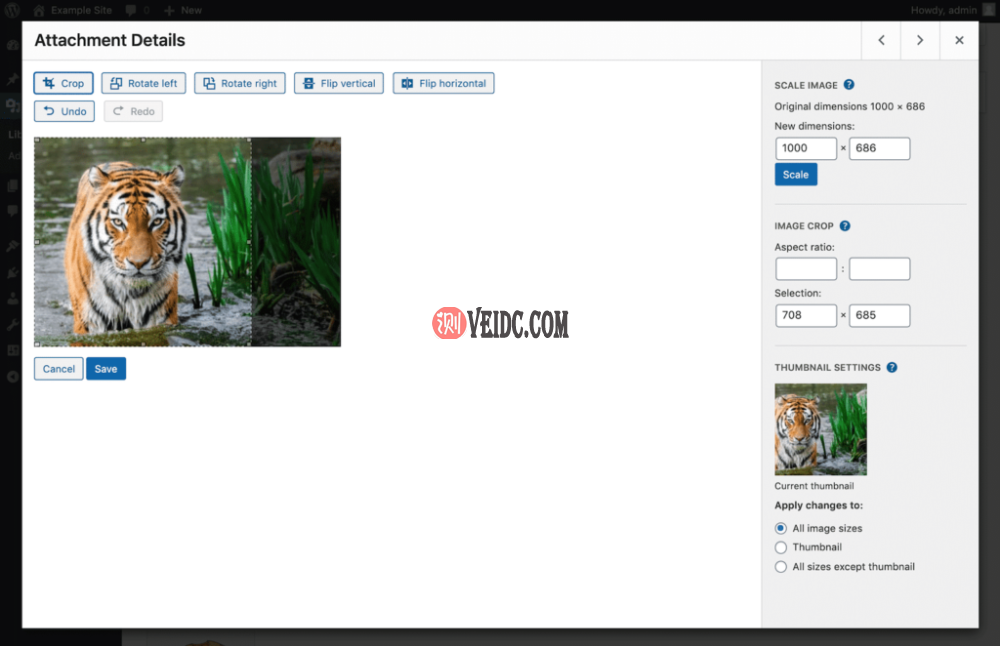Viewport: 1000px width, 646px height.
Task: Edit selection width field showing 708
Action: [x=805, y=315]
